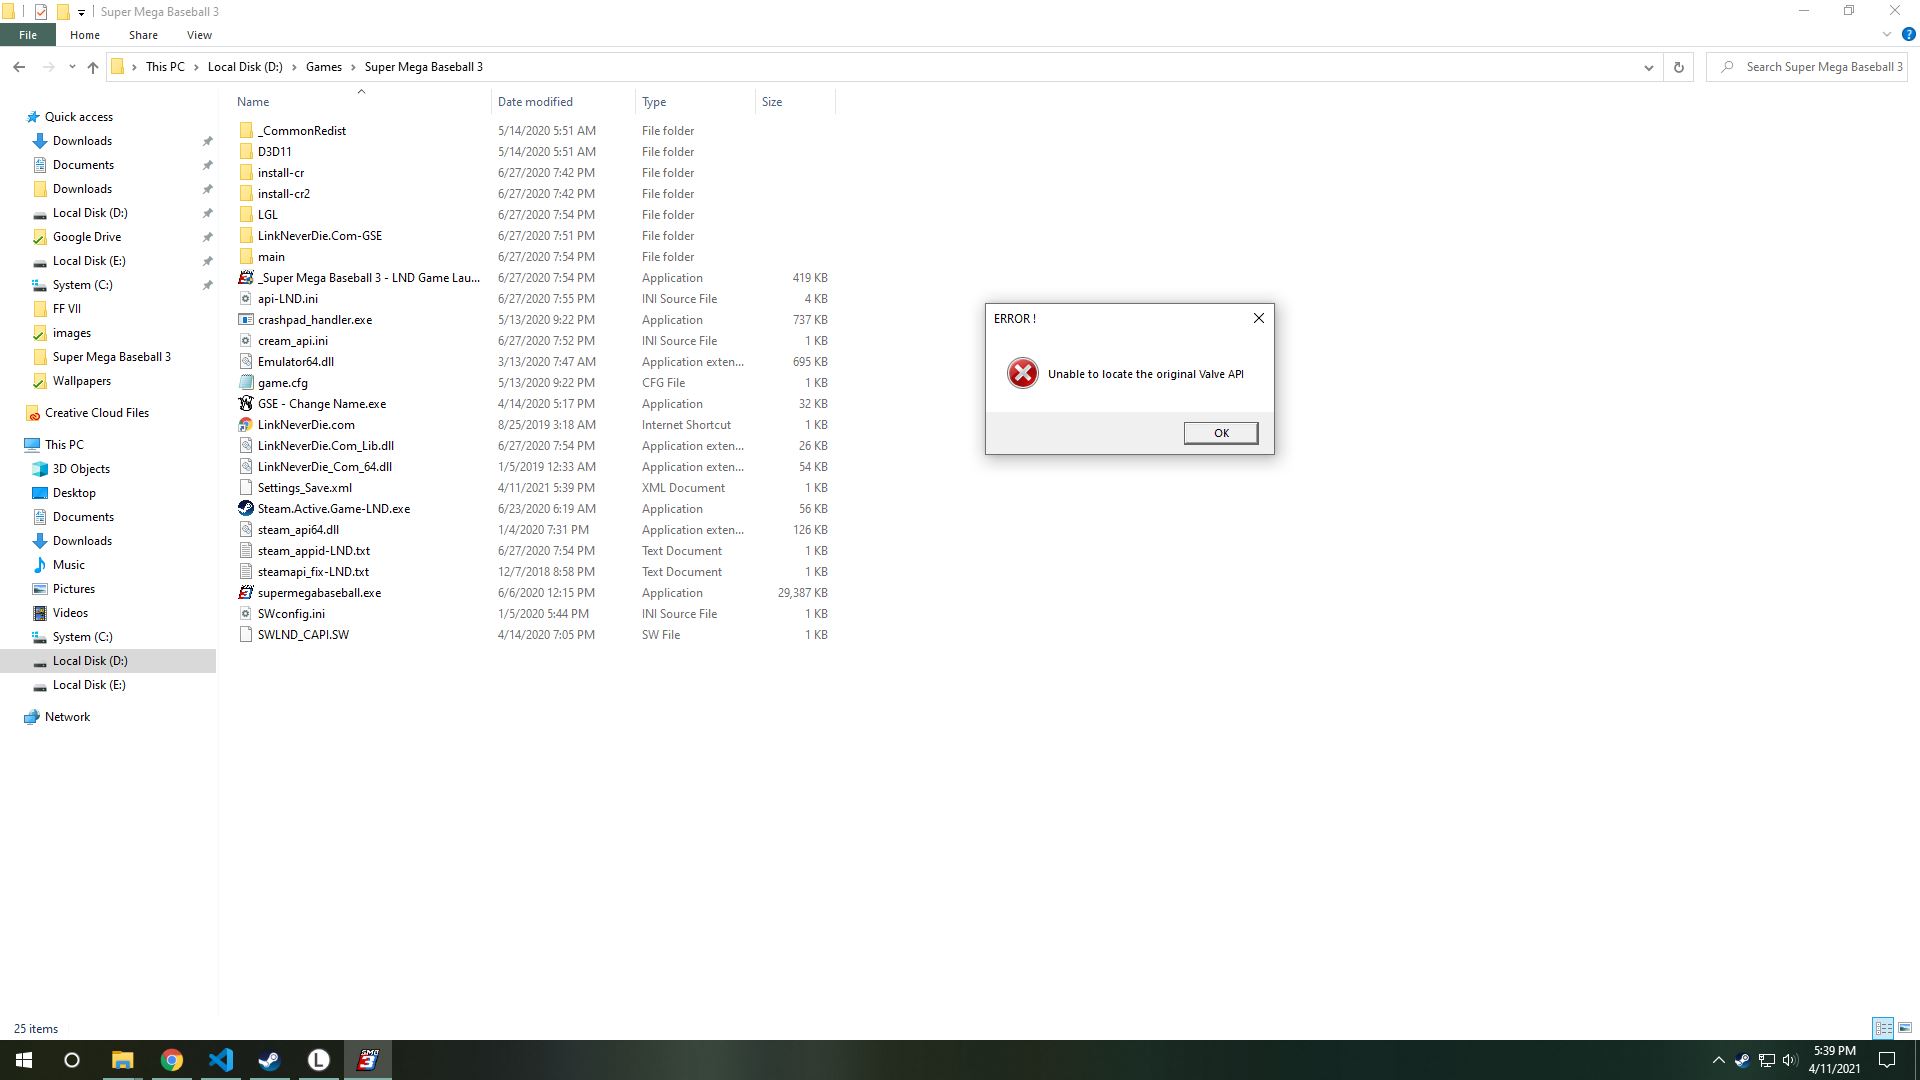Open Google Chrome from taskbar
The height and width of the screenshot is (1080, 1920).
point(171,1060)
